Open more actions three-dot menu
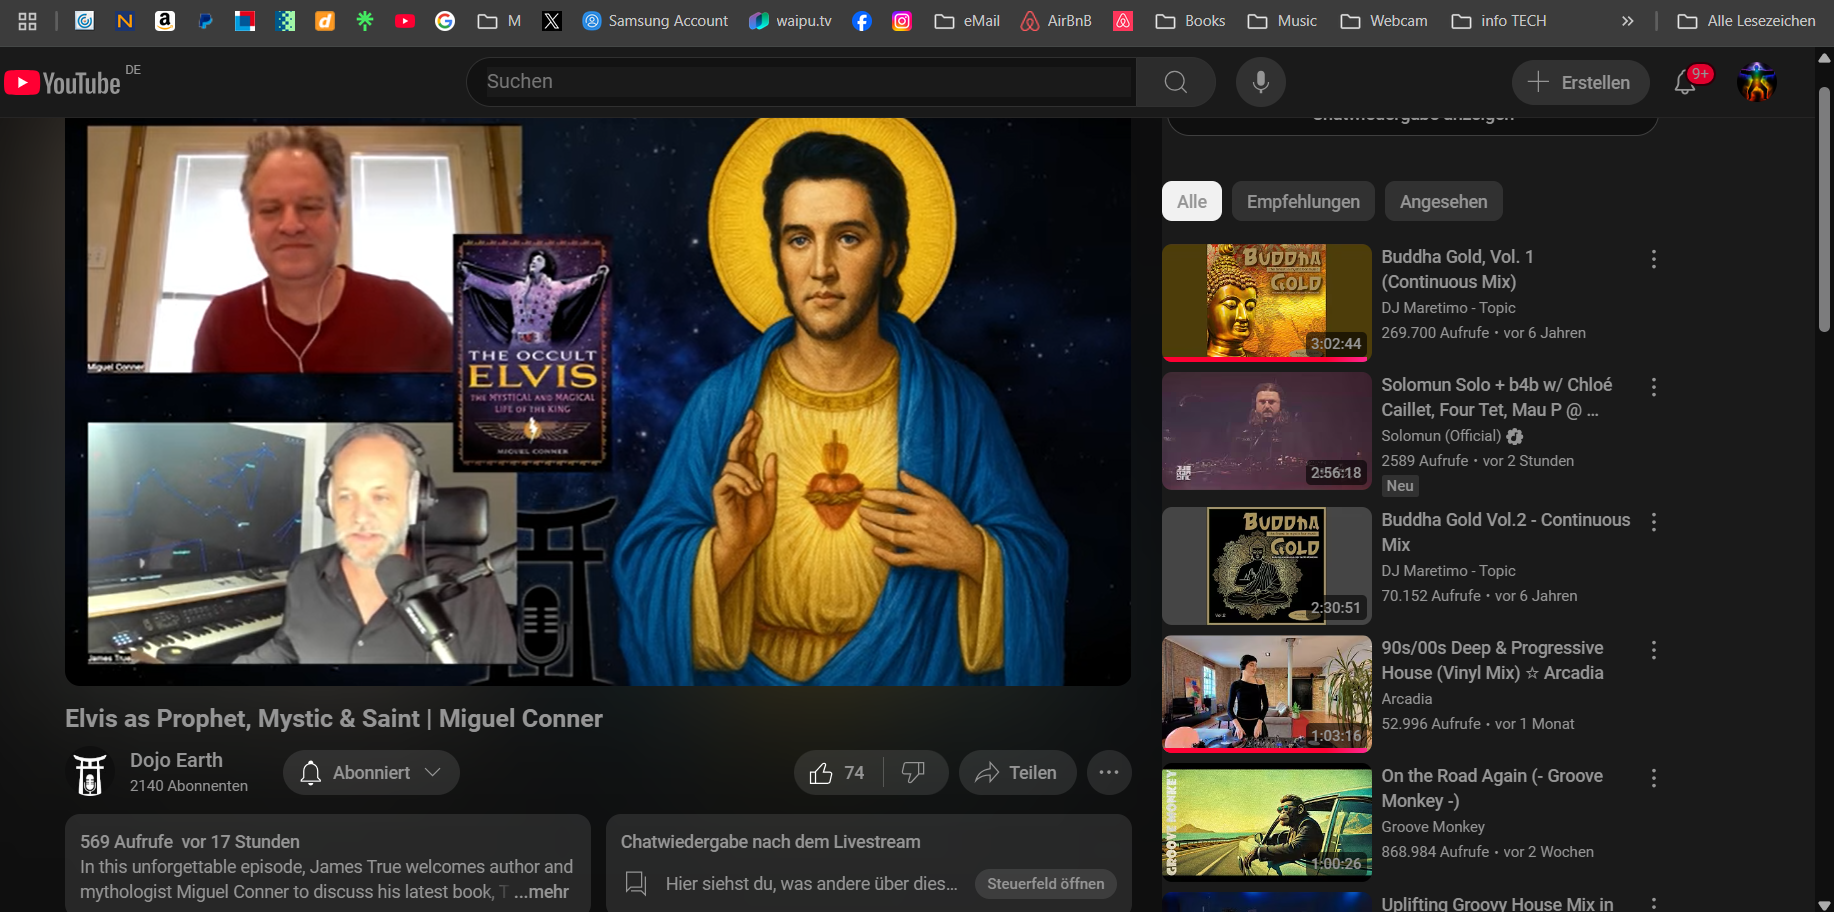The image size is (1834, 912). 1109,773
